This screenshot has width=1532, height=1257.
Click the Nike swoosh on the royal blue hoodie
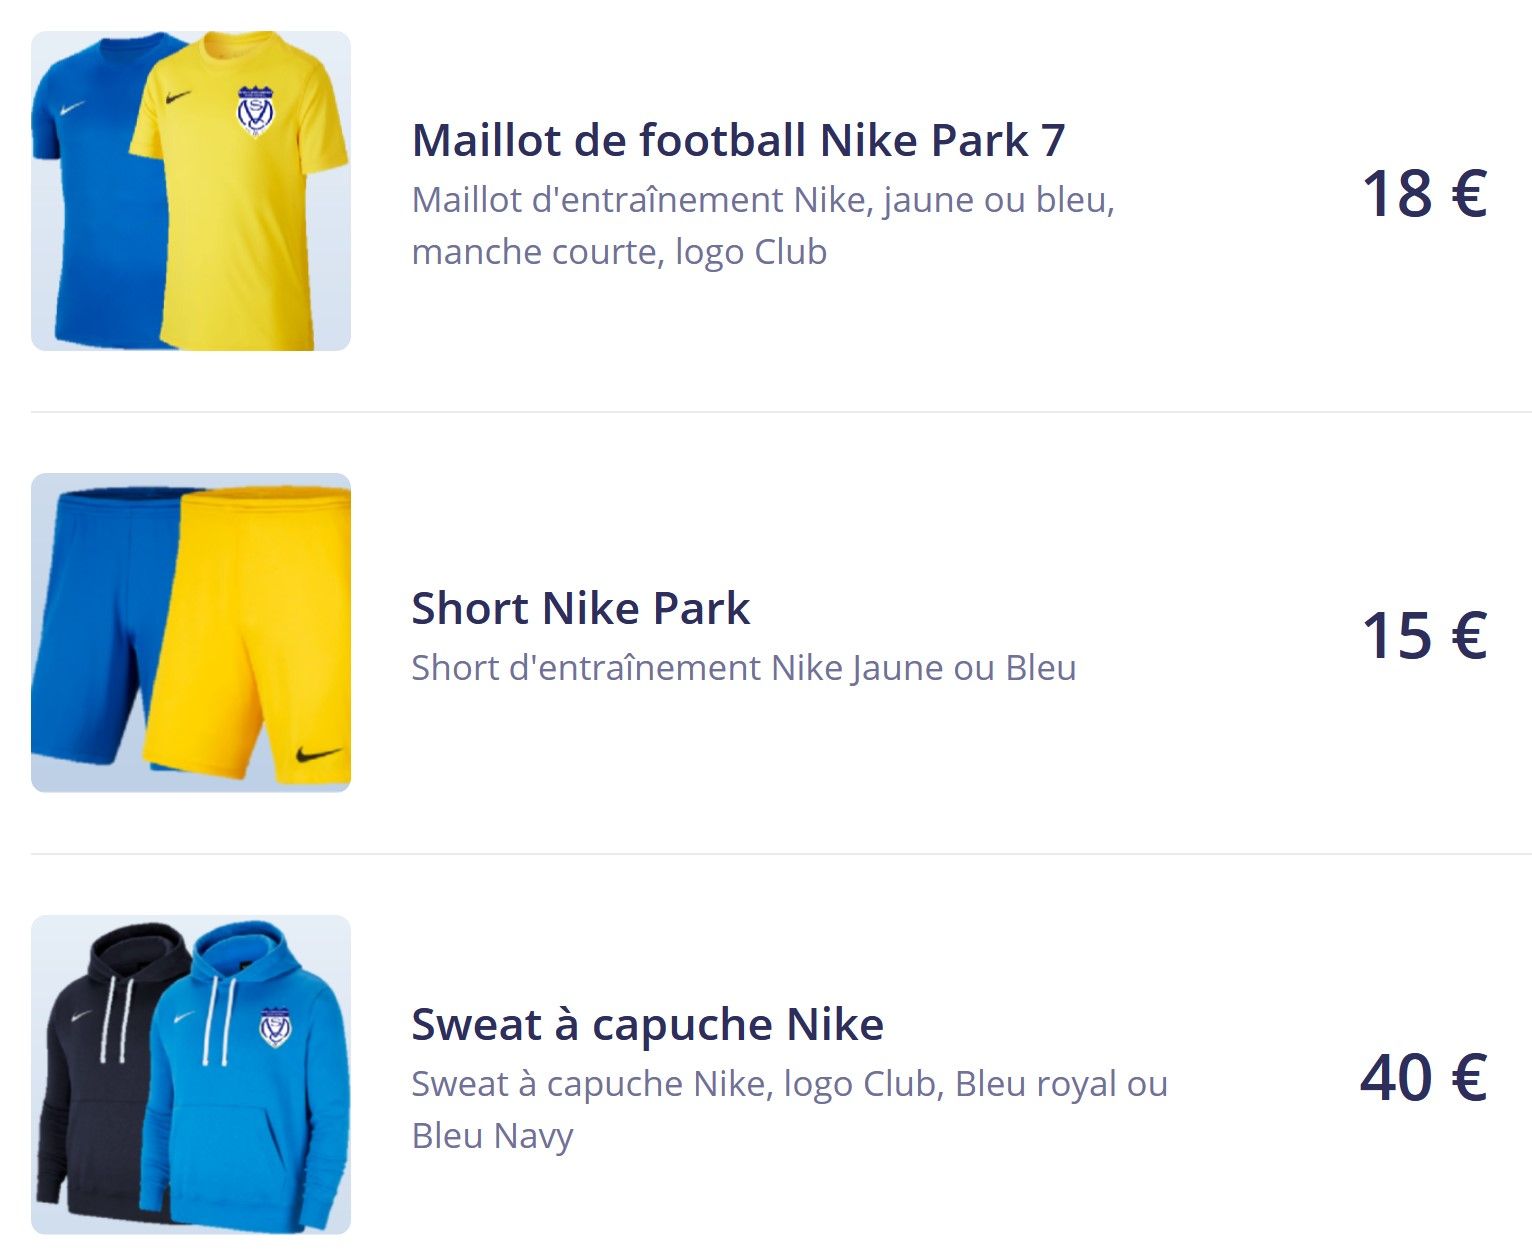184,1018
